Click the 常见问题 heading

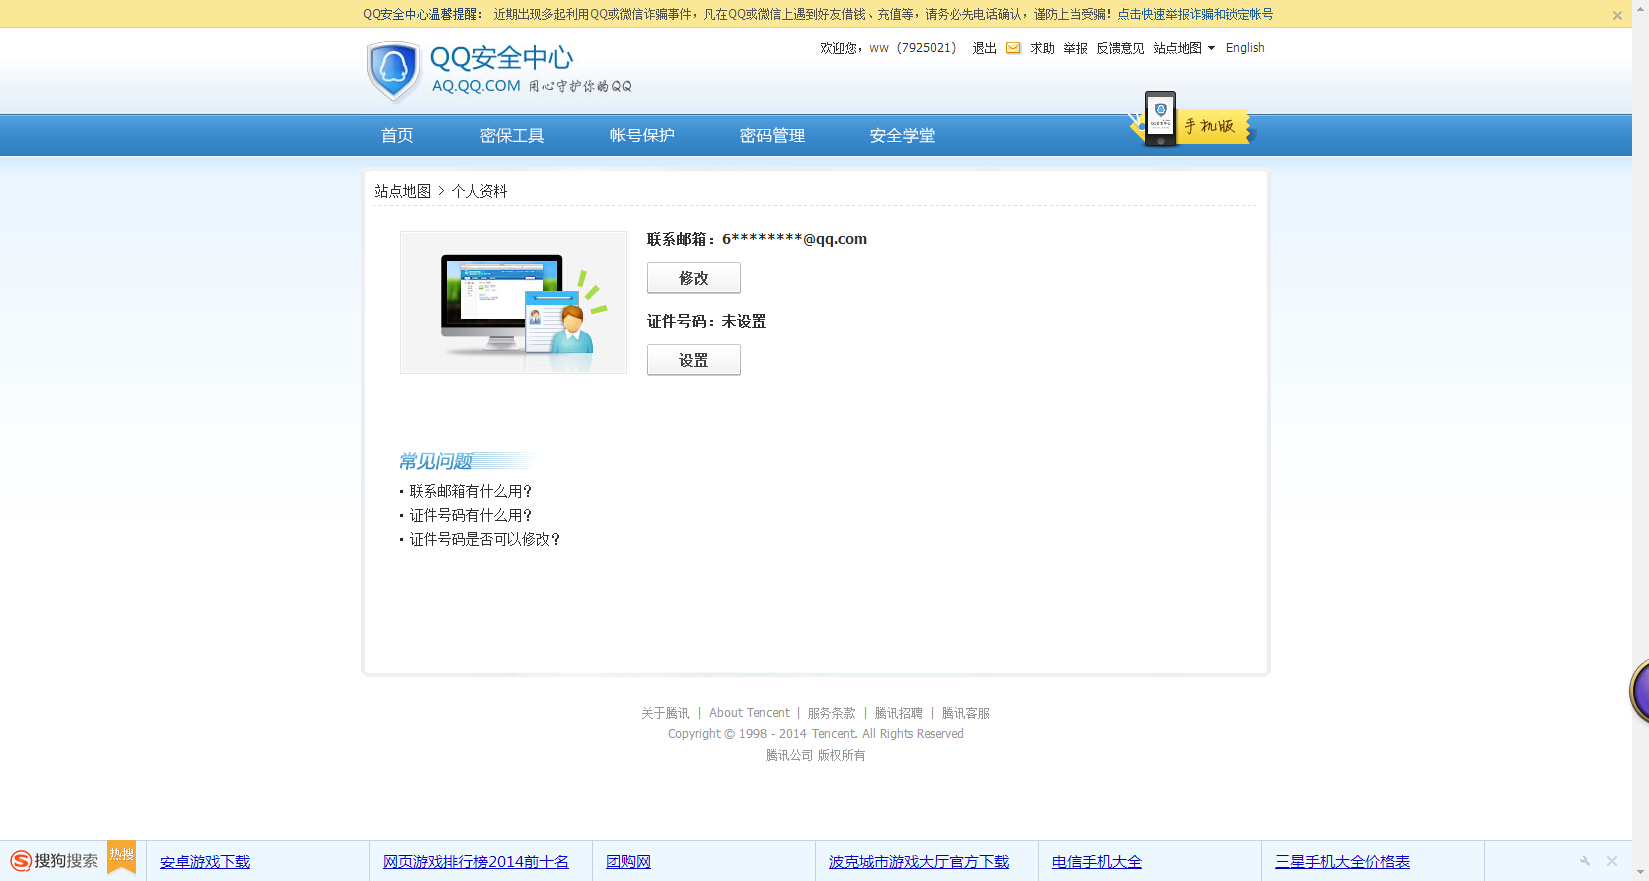436,461
